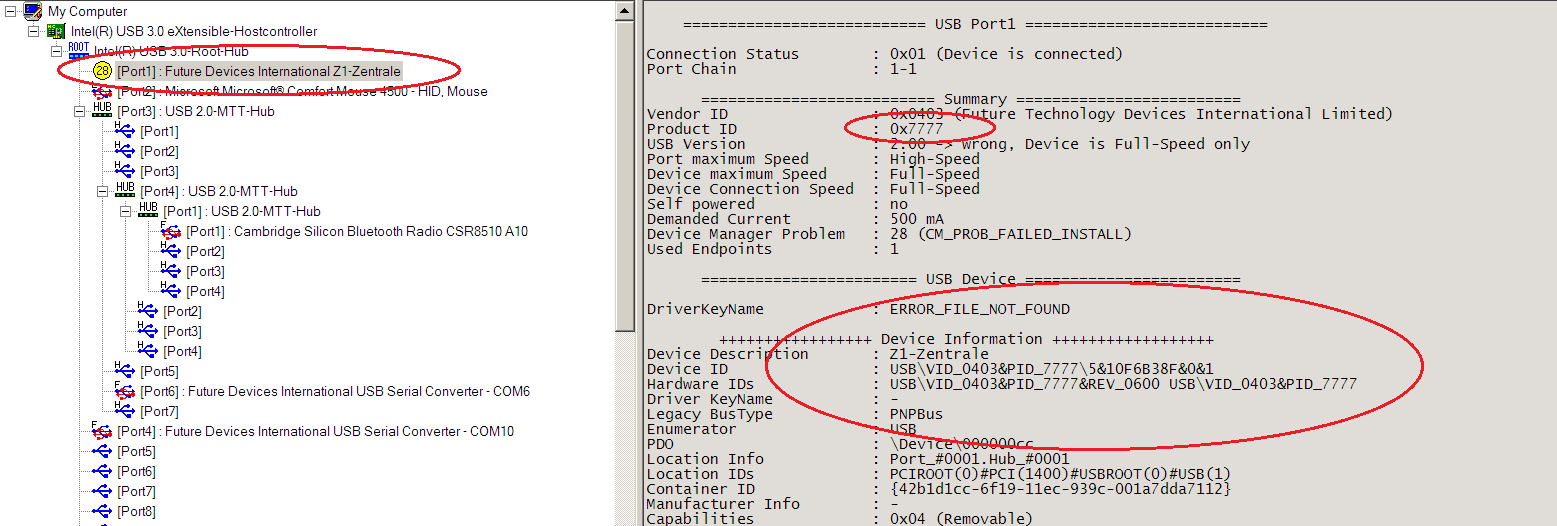This screenshot has height=526, width=1557.
Task: Click the 'Port maximum Speed : High-Speed' line
Action: click(813, 159)
